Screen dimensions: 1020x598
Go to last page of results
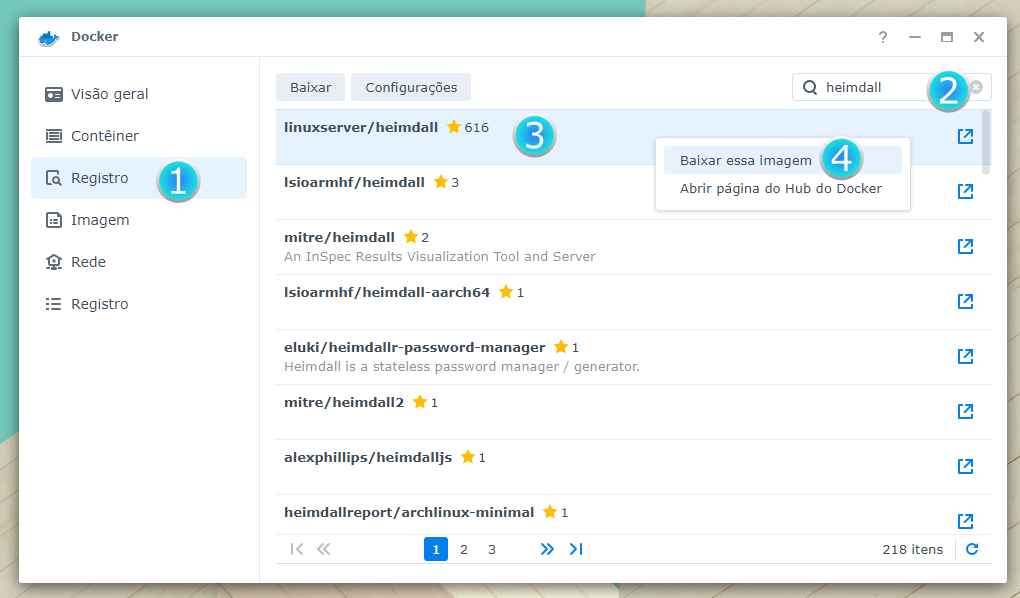(x=576, y=549)
